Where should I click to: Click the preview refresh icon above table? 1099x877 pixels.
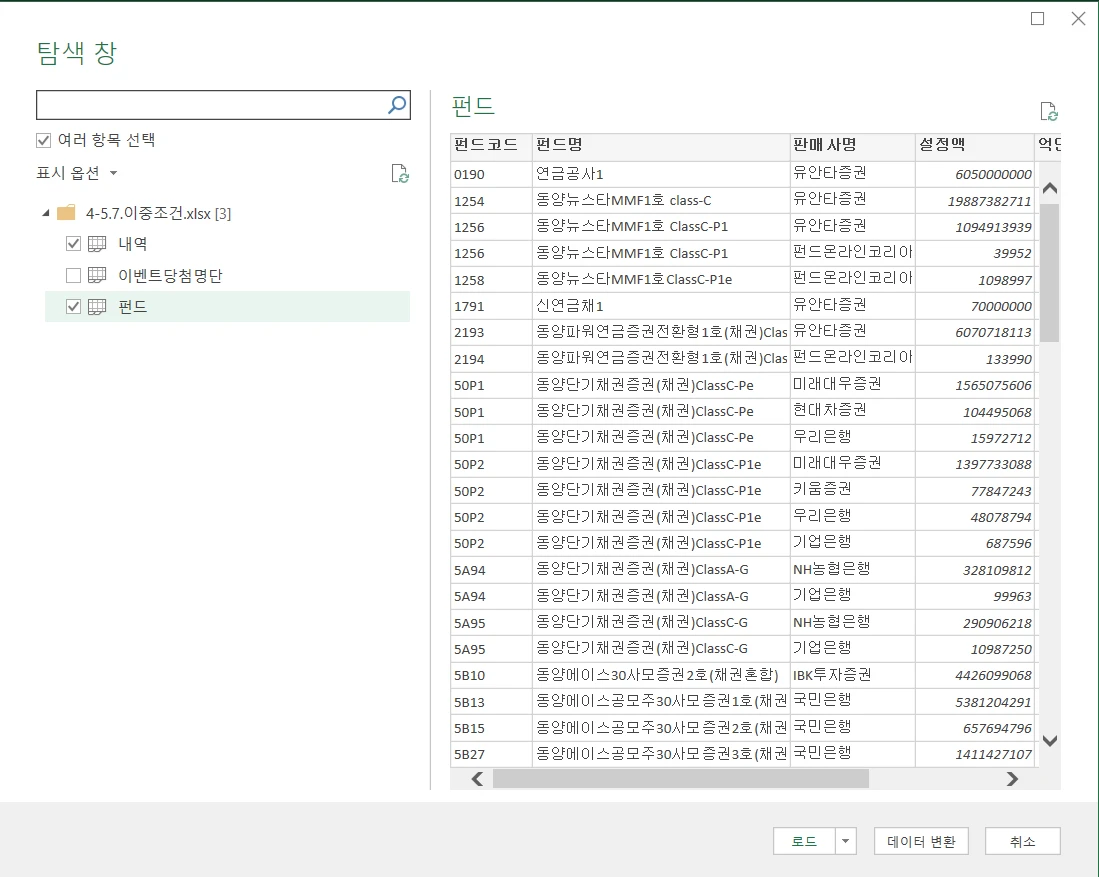[1048, 111]
